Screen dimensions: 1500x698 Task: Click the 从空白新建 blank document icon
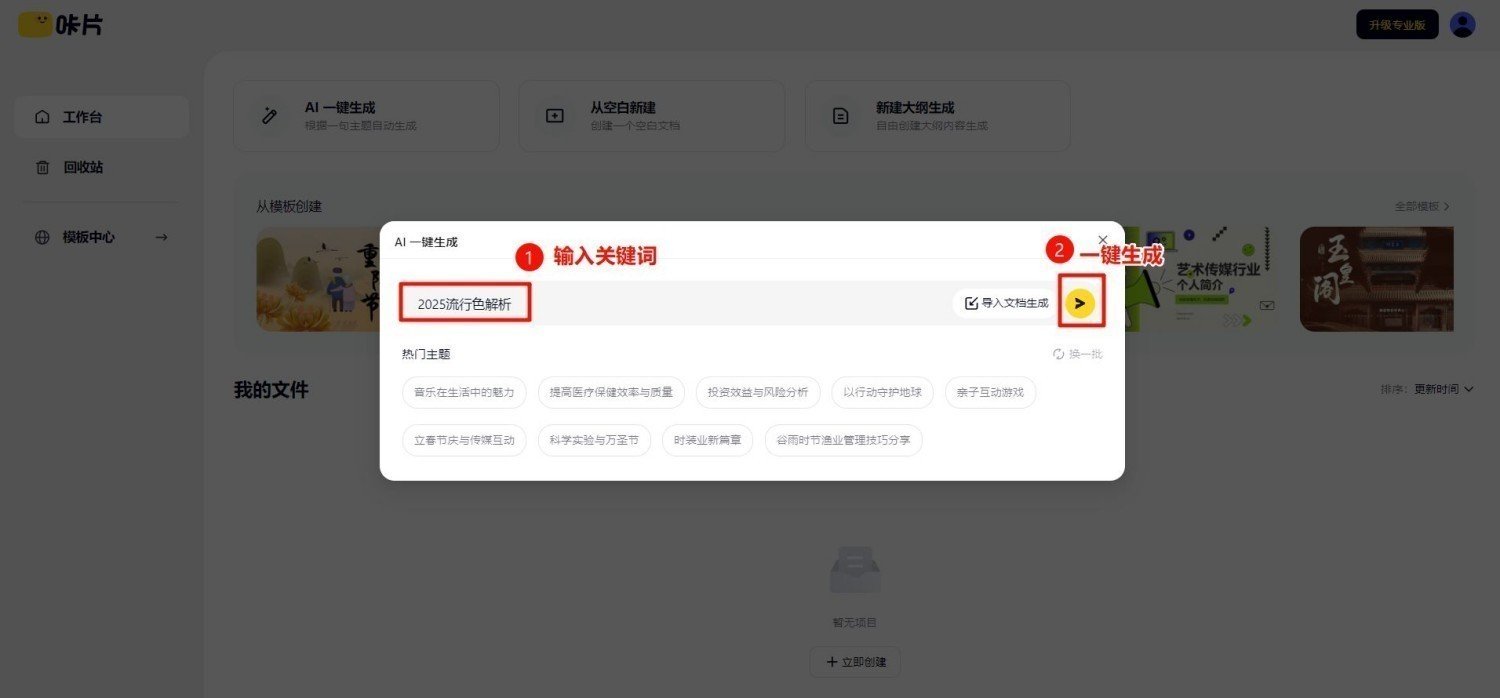tap(553, 115)
